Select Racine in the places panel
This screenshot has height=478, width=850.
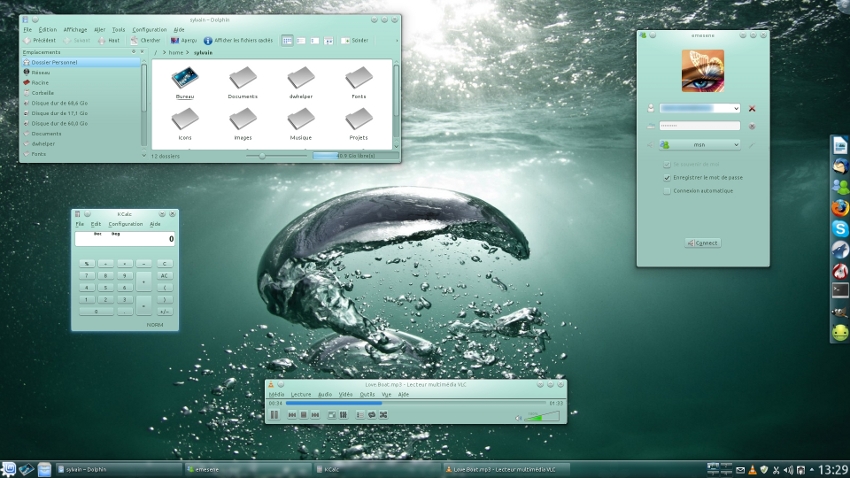[x=81, y=82]
